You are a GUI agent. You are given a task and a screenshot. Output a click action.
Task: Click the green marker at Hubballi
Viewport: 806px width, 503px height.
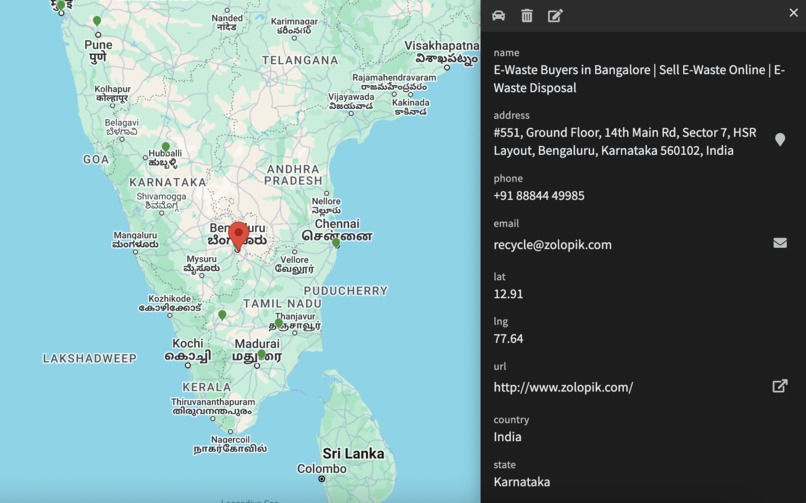[166, 147]
